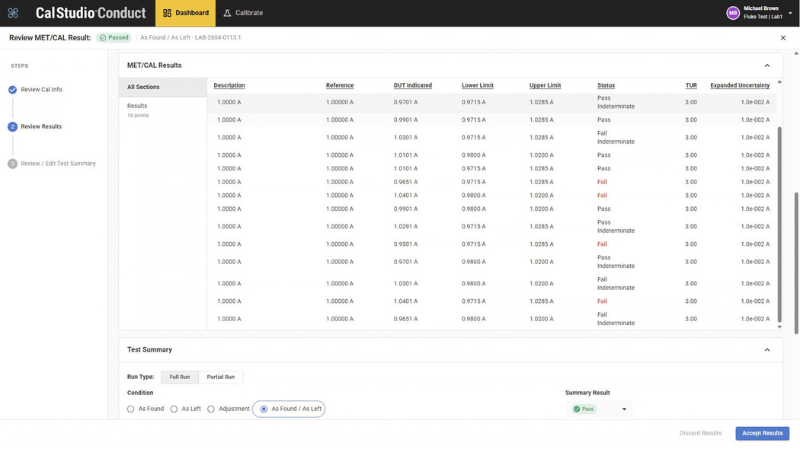Open Review / Edit Test Summary step
Image resolution: width=800 pixels, height=450 pixels.
click(58, 164)
